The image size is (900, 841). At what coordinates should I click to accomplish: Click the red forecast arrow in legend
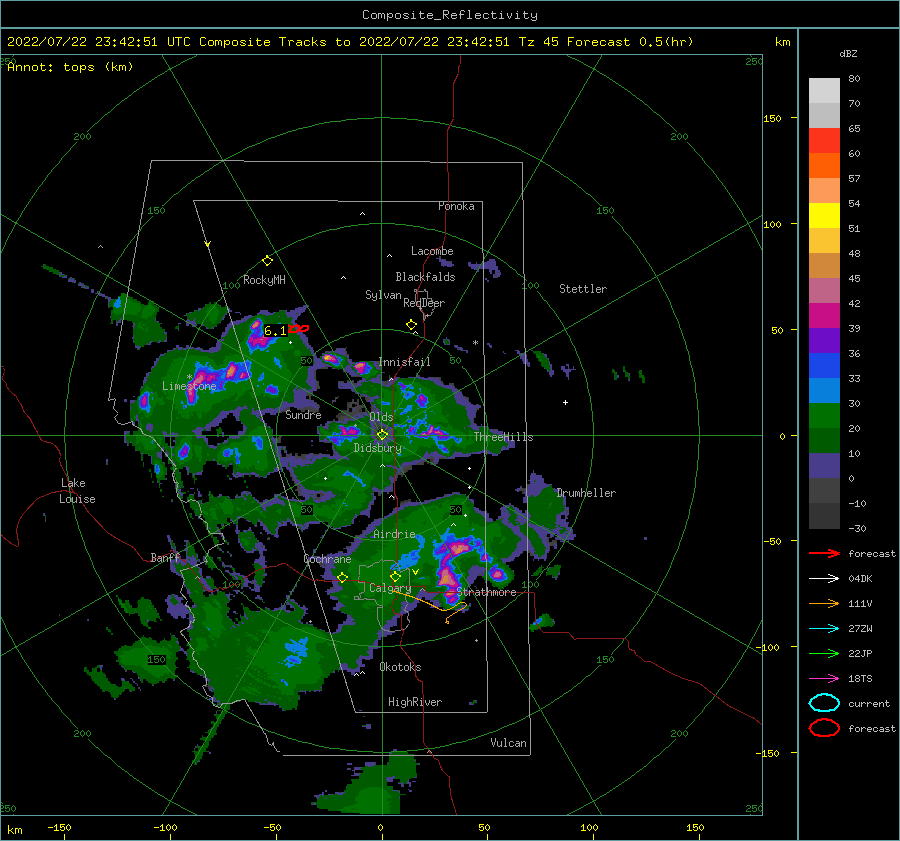point(824,553)
